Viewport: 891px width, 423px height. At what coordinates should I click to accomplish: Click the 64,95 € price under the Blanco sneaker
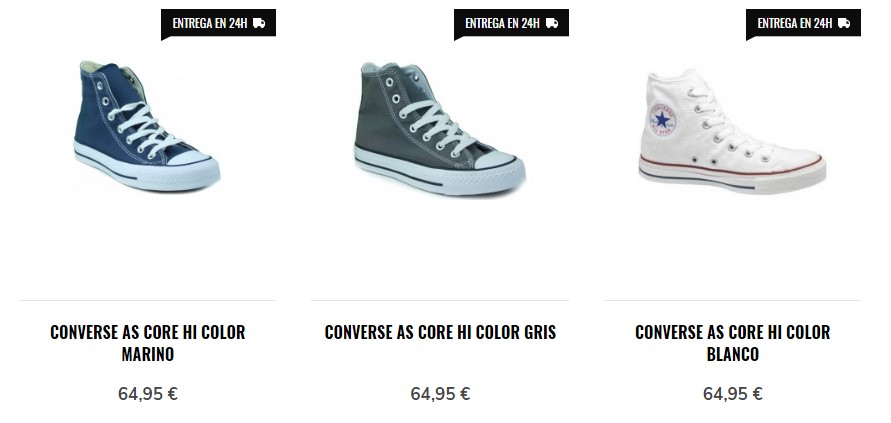(732, 393)
